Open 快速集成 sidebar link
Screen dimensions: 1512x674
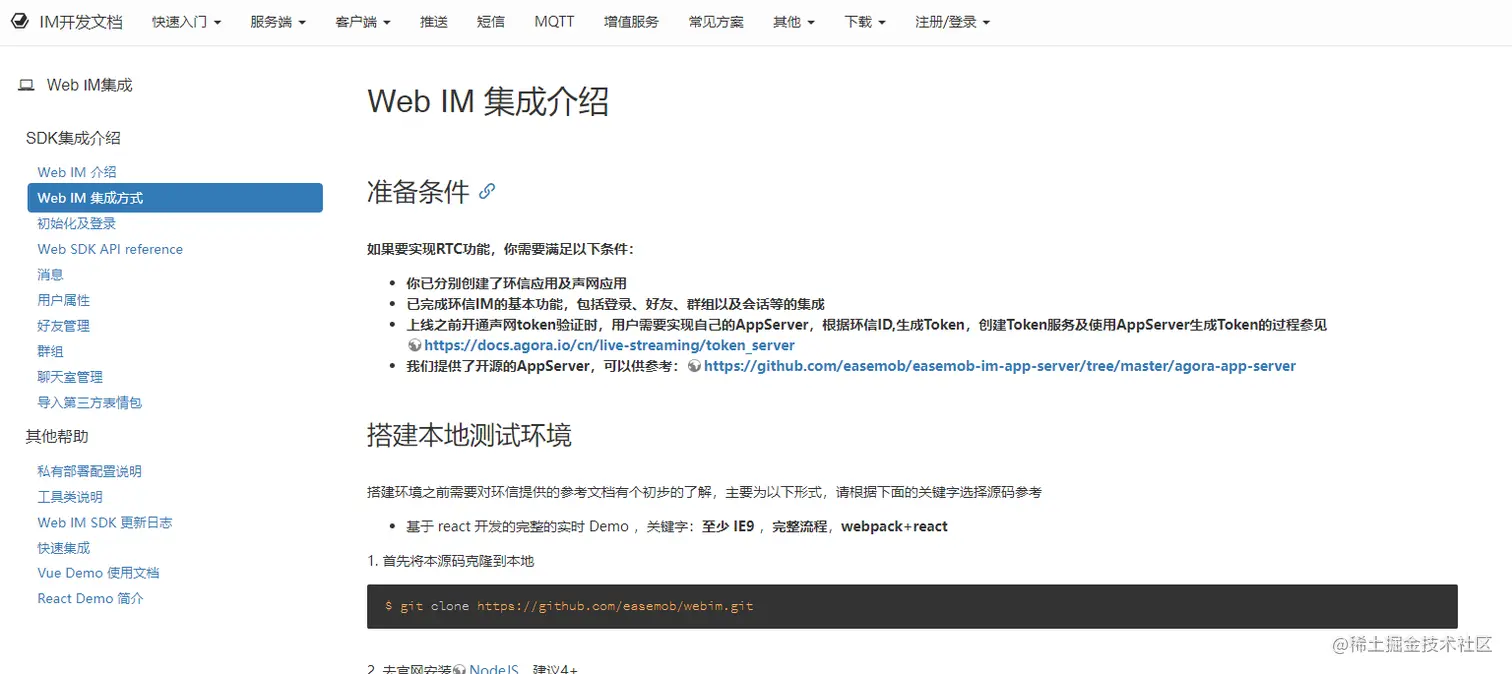coord(64,548)
